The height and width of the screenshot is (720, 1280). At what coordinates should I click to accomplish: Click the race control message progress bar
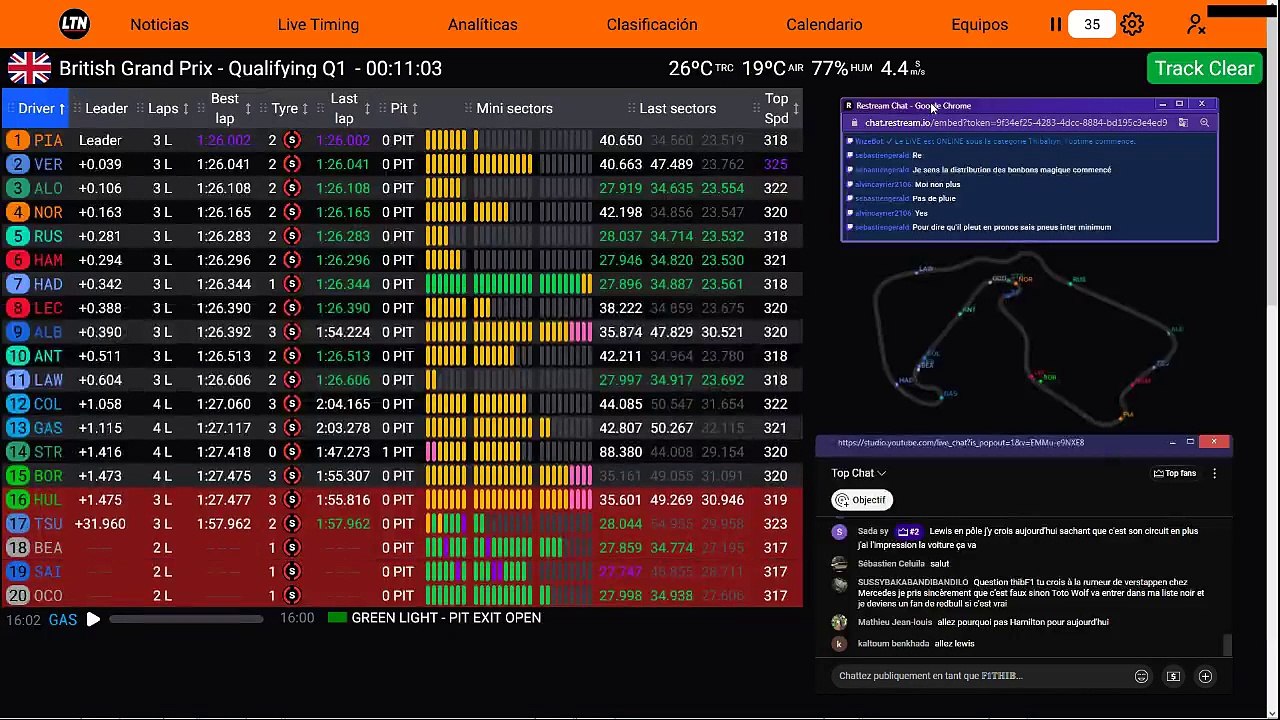(186, 619)
